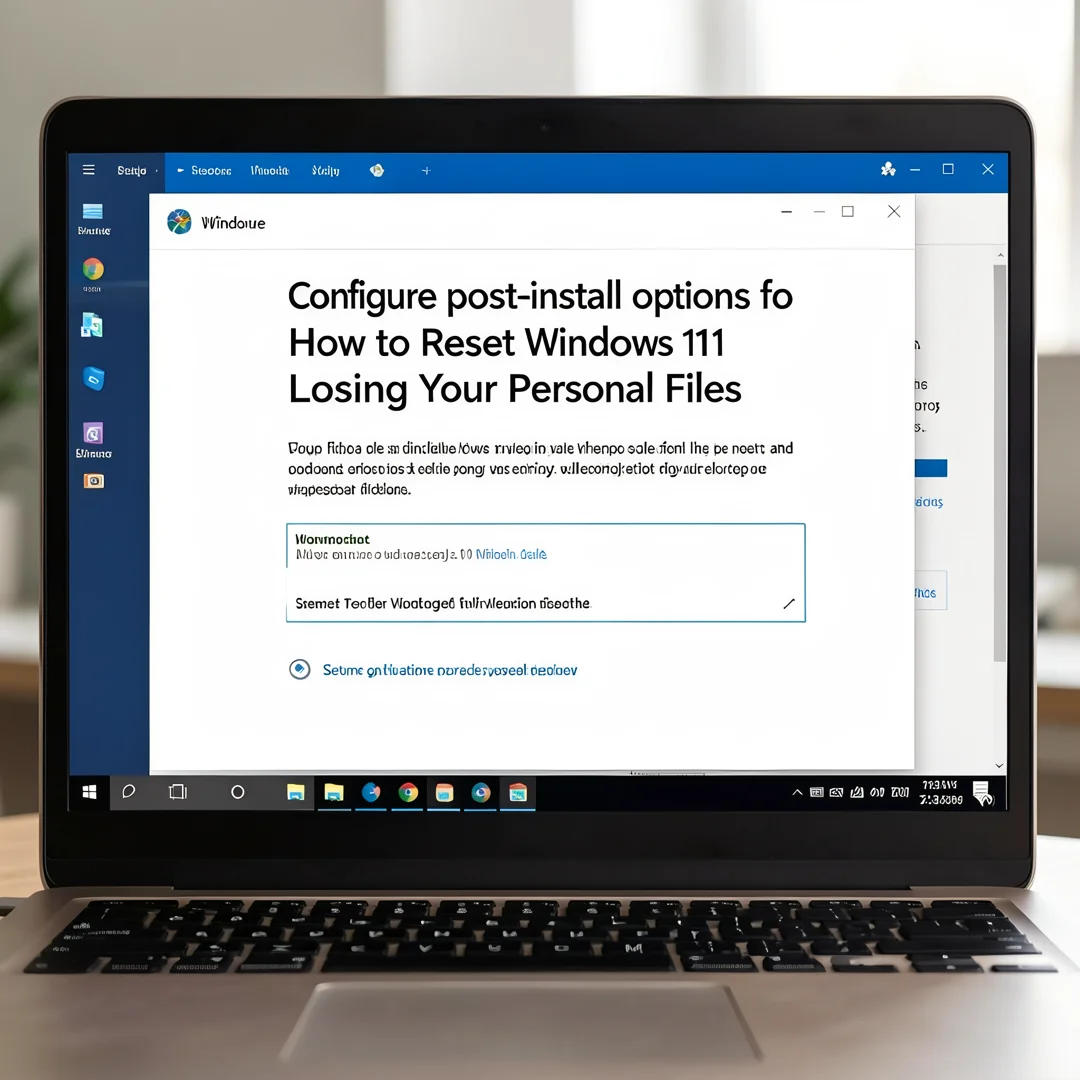Open the purple Minano icon in the sidebar
This screenshot has width=1080, height=1080.
click(x=93, y=439)
